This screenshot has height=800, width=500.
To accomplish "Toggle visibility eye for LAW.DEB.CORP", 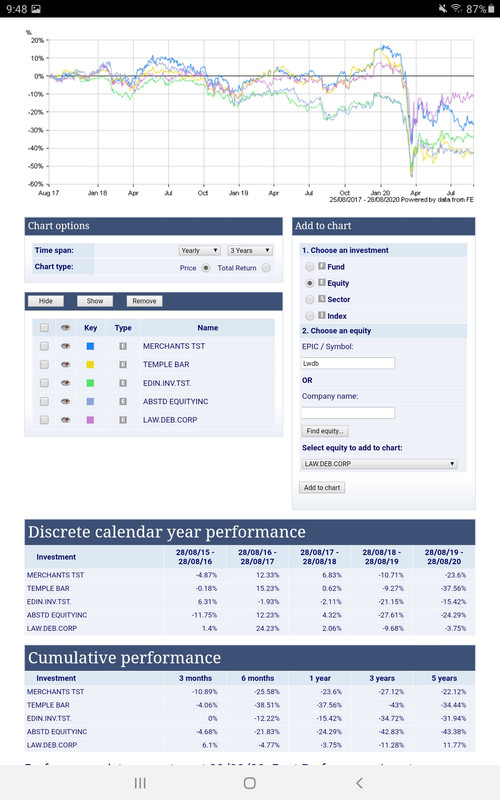I will 65,419.
